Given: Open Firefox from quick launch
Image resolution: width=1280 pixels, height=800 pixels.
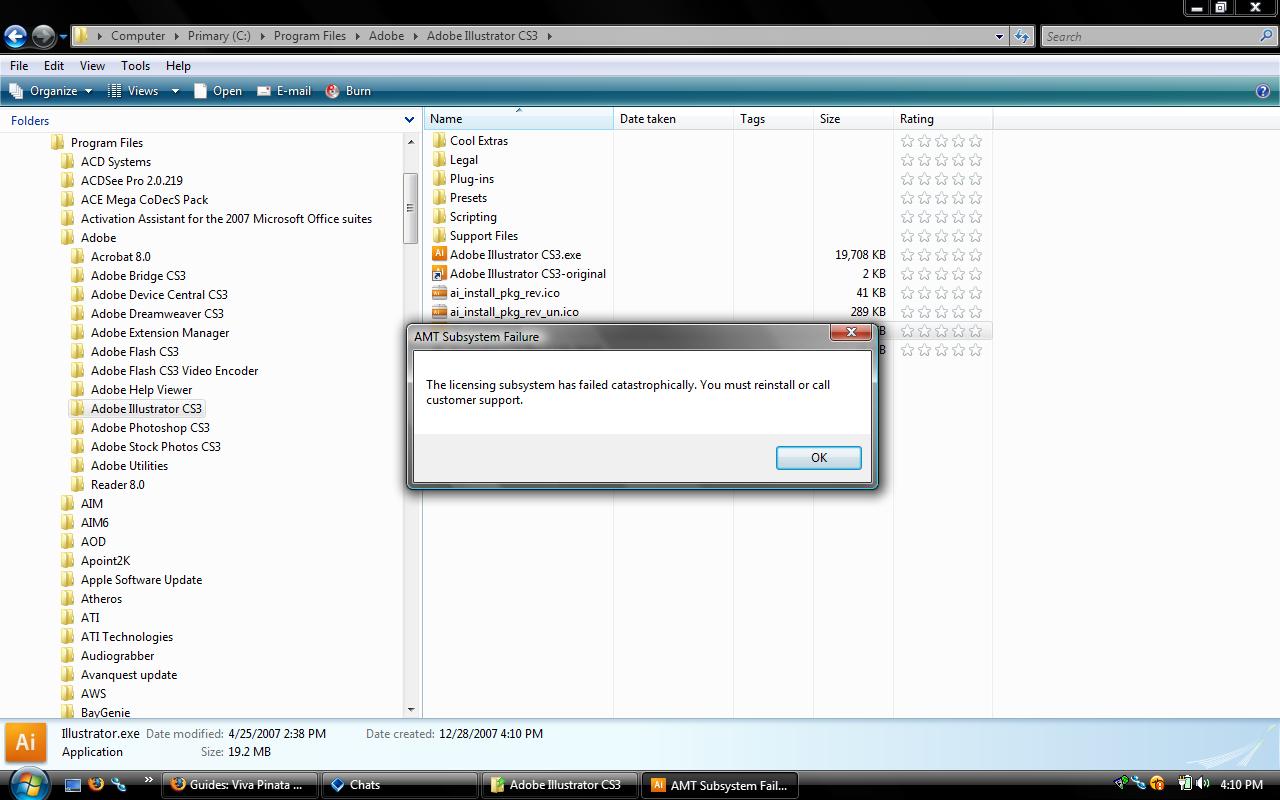Looking at the screenshot, I should click(x=96, y=784).
